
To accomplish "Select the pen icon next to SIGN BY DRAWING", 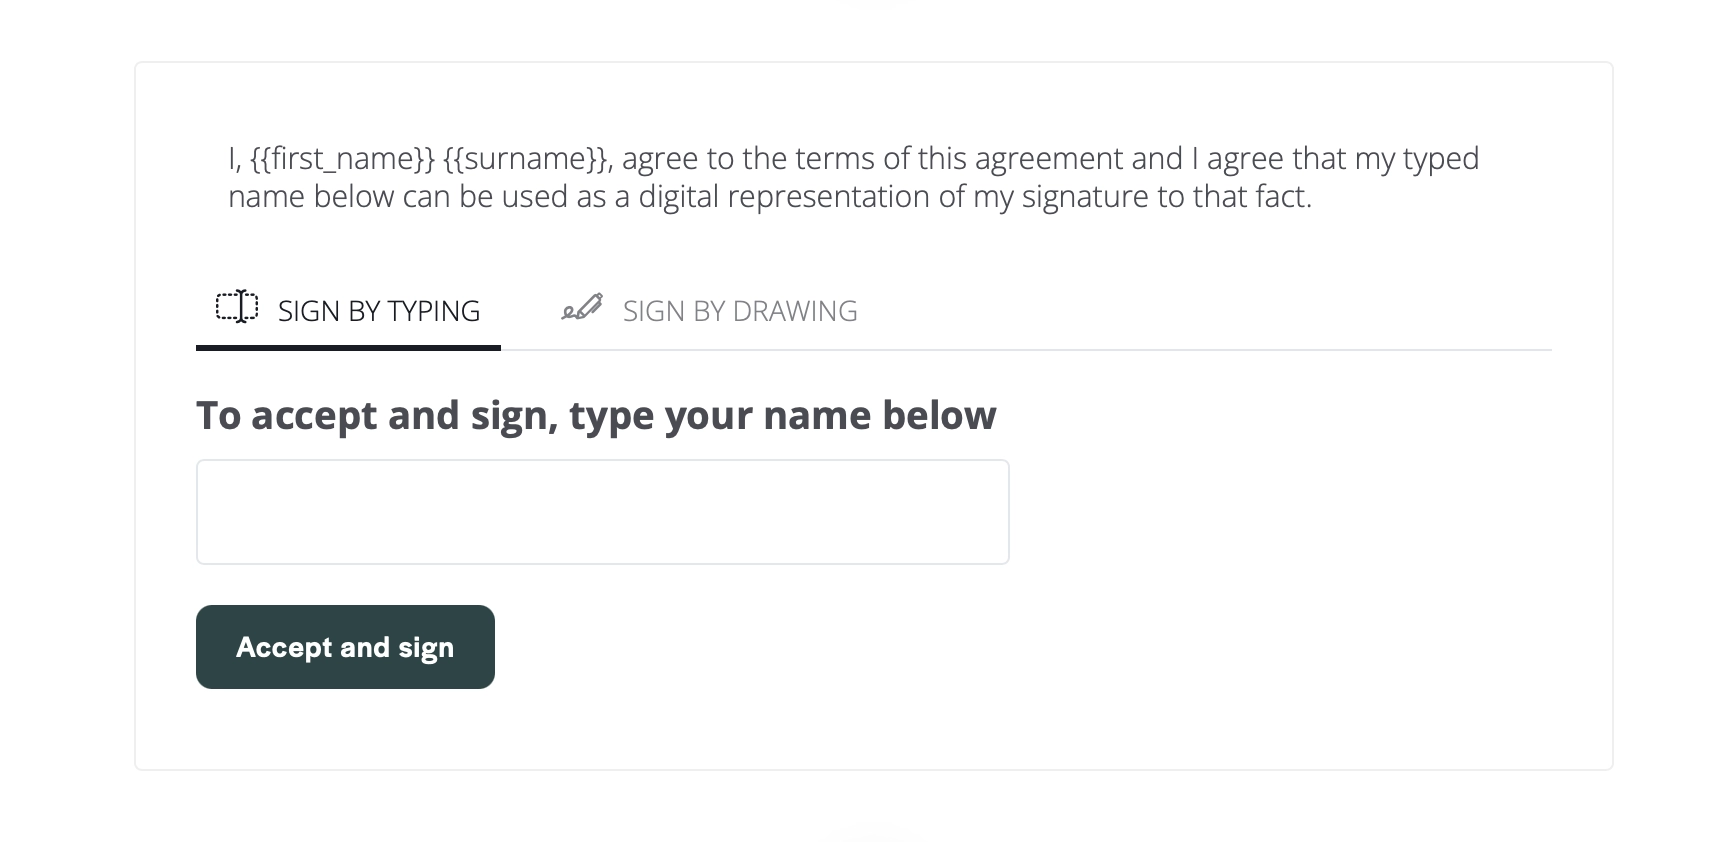I will point(582,307).
